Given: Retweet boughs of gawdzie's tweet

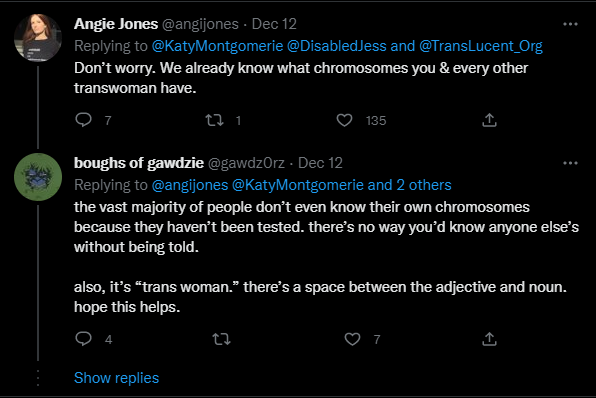Looking at the screenshot, I should pos(222,339).
